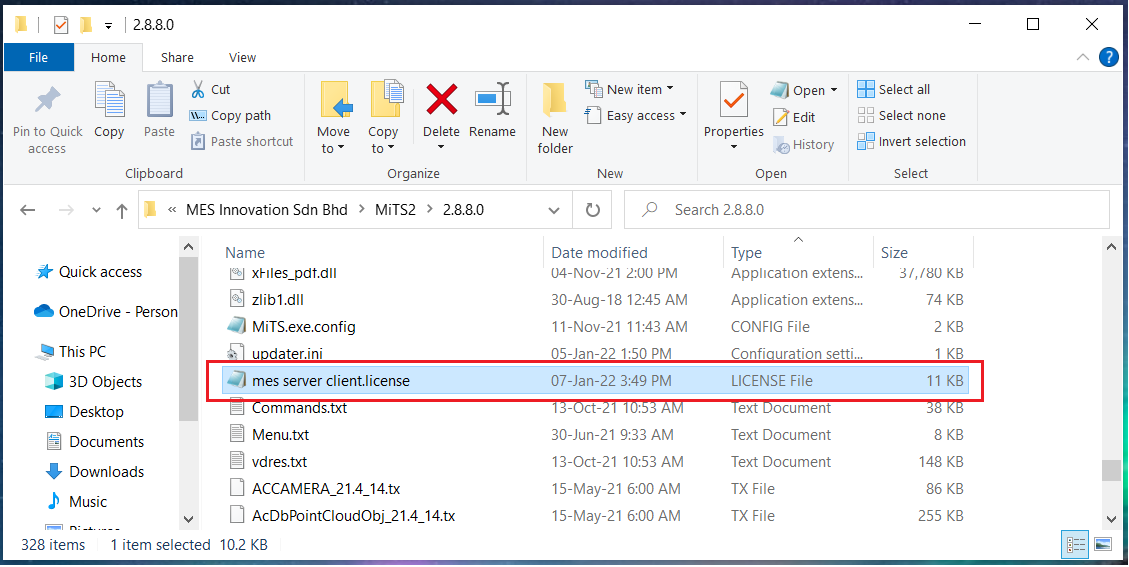Refresh the folder view
Screen dimensions: 1129x567
pos(593,210)
